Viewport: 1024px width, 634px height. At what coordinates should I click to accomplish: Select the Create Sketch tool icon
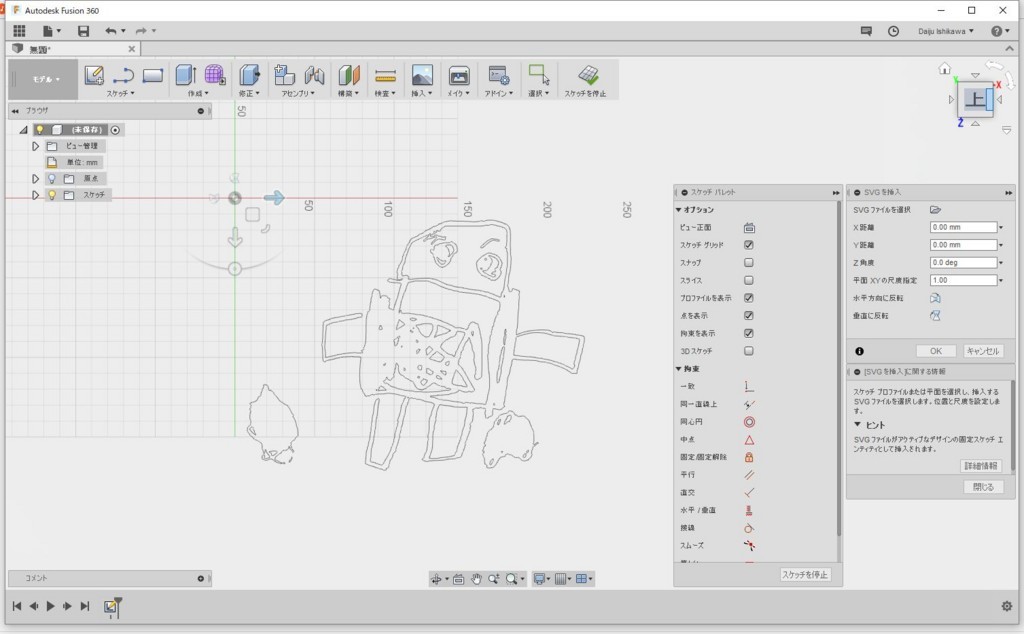pos(94,75)
